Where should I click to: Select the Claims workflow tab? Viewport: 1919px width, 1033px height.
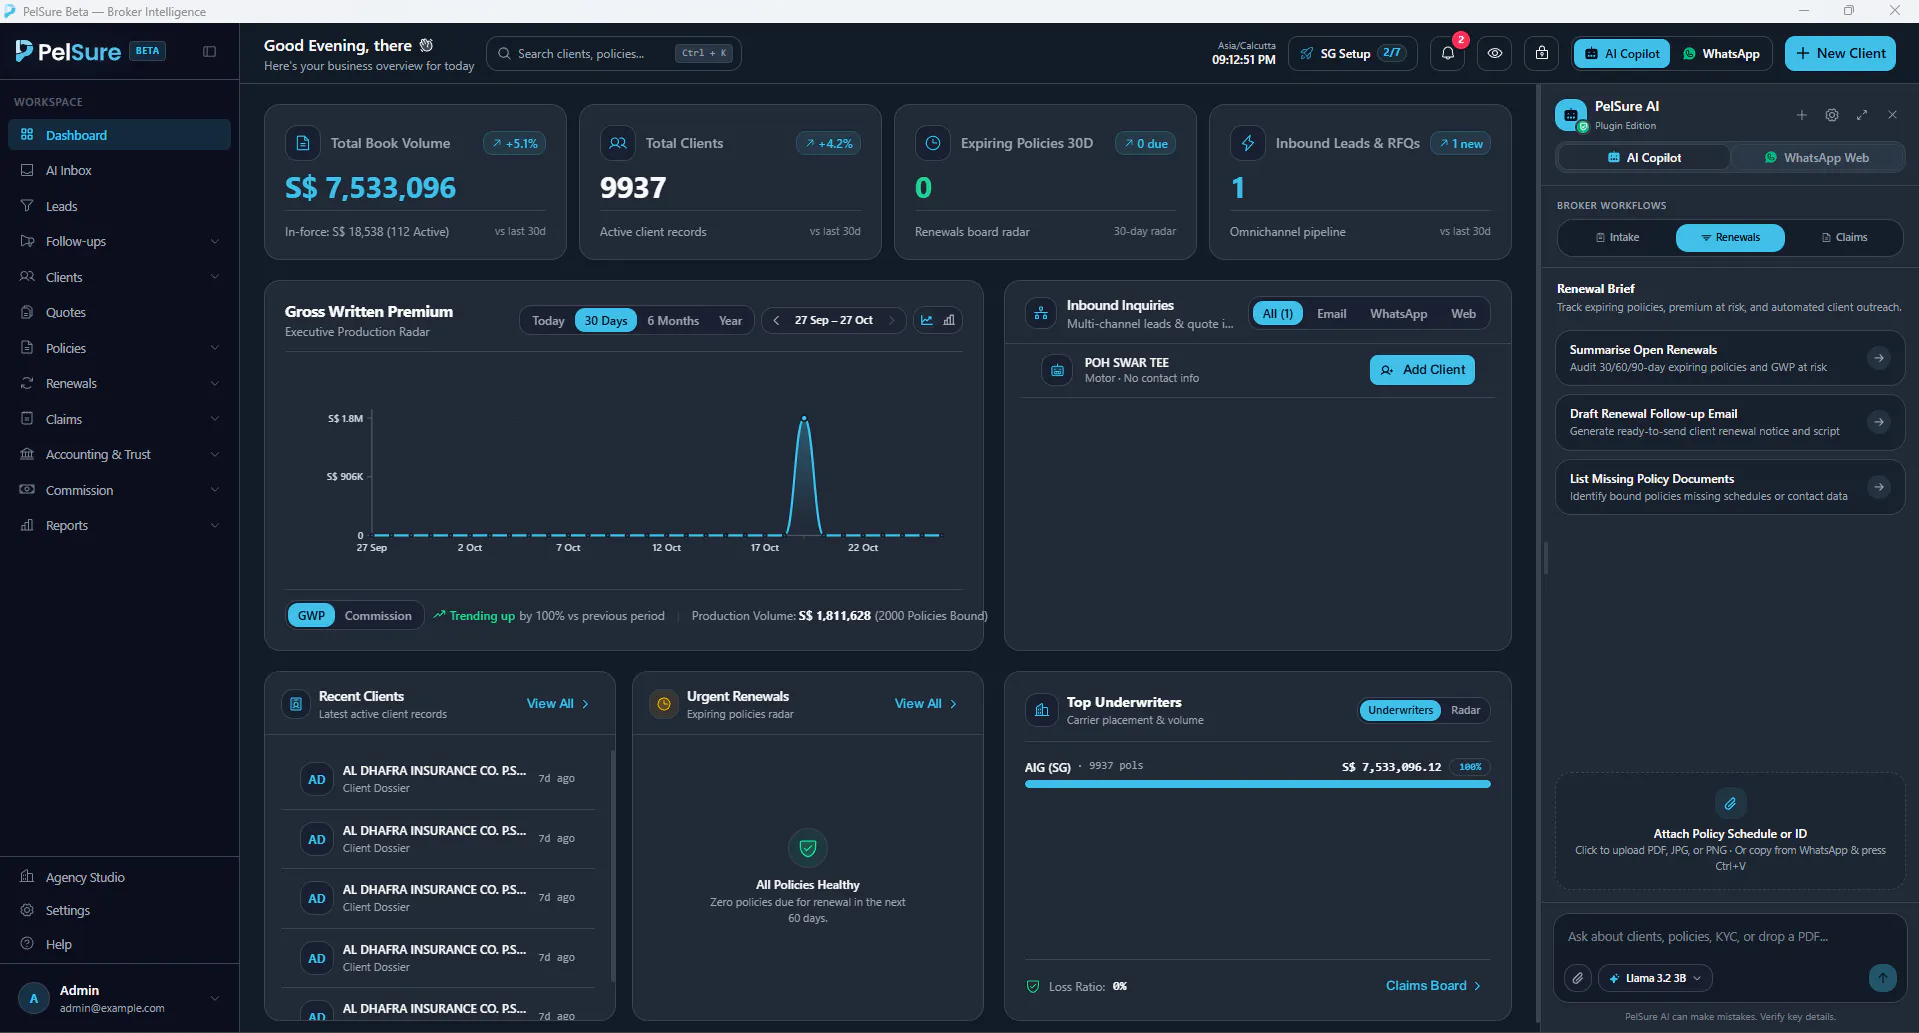point(1844,238)
